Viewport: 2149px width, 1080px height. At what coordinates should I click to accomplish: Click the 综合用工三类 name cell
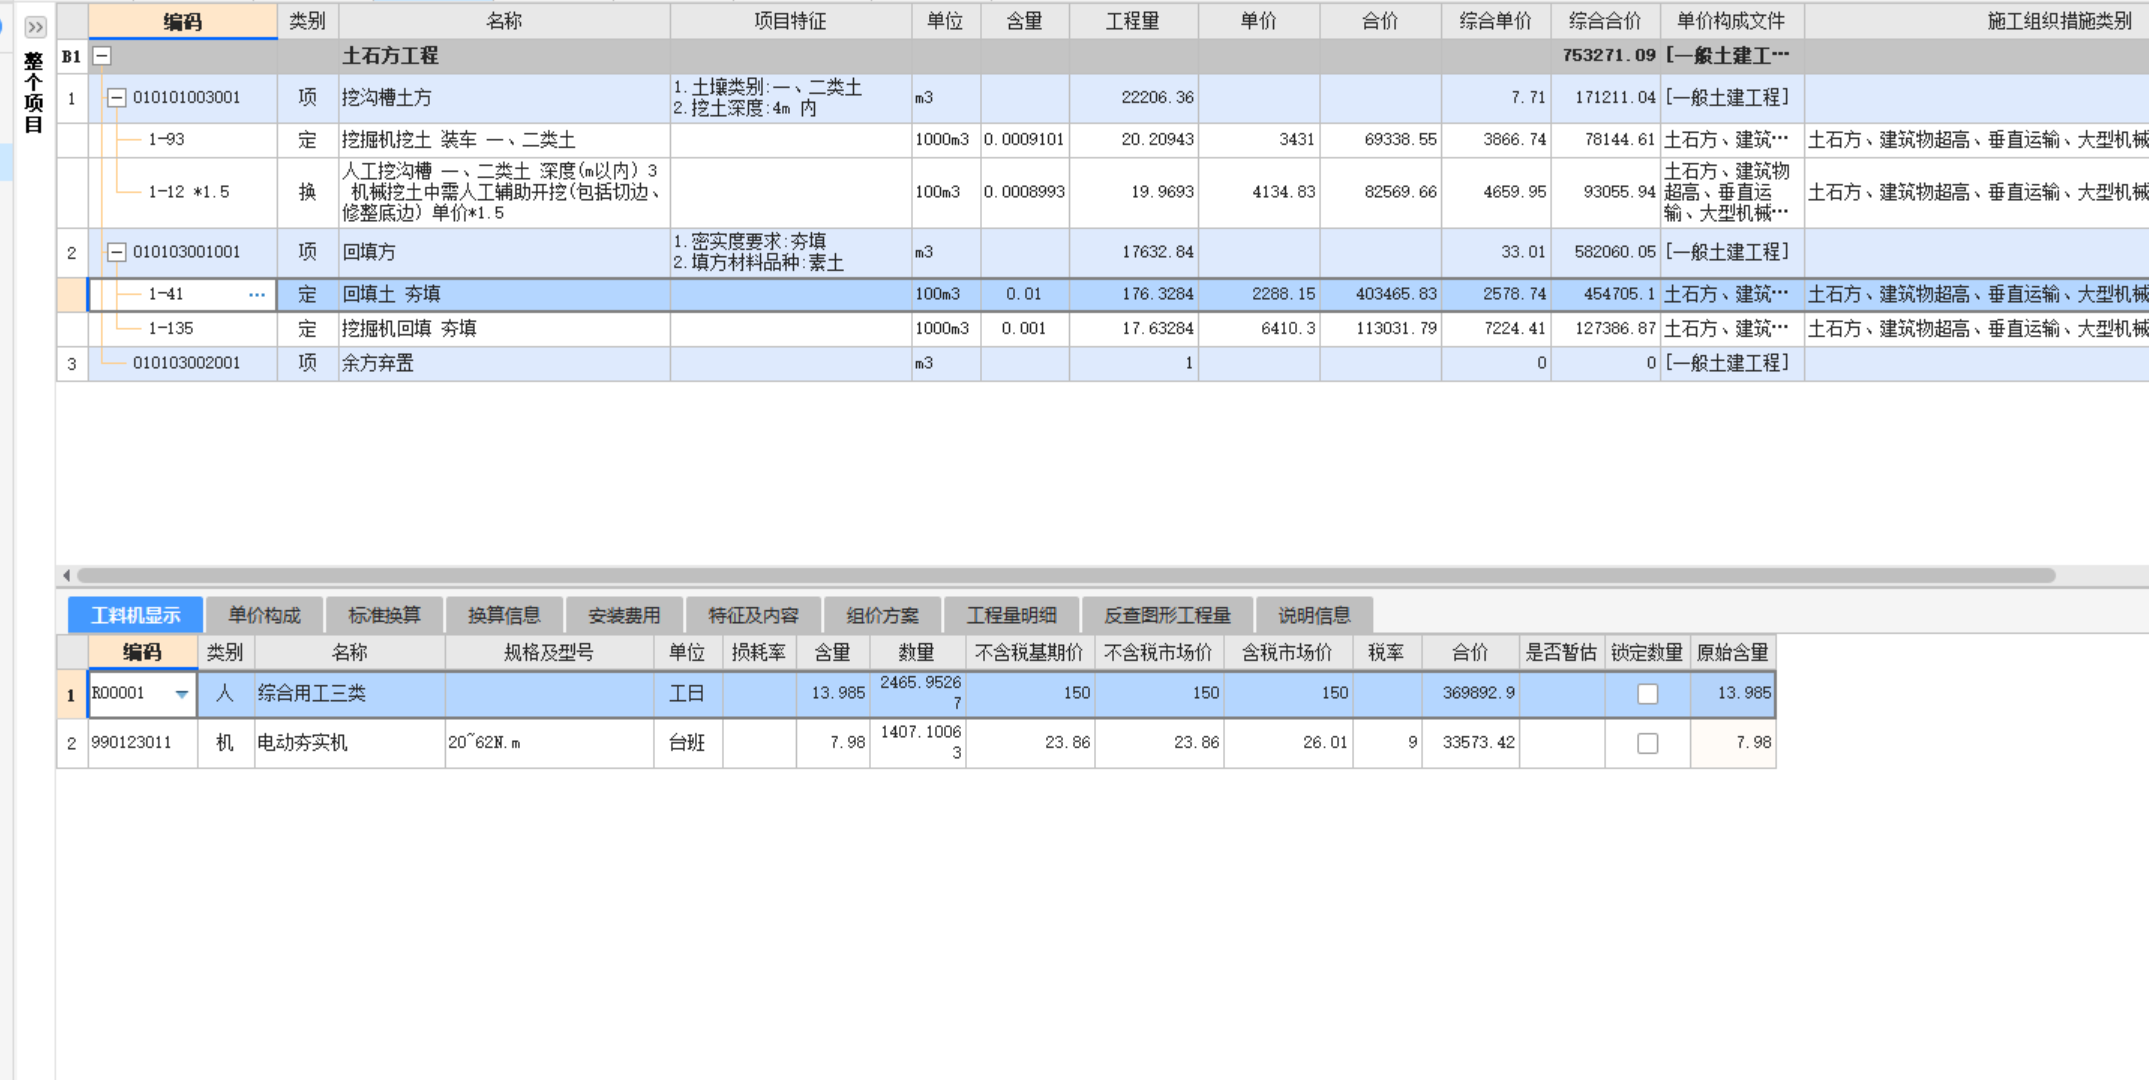350,694
